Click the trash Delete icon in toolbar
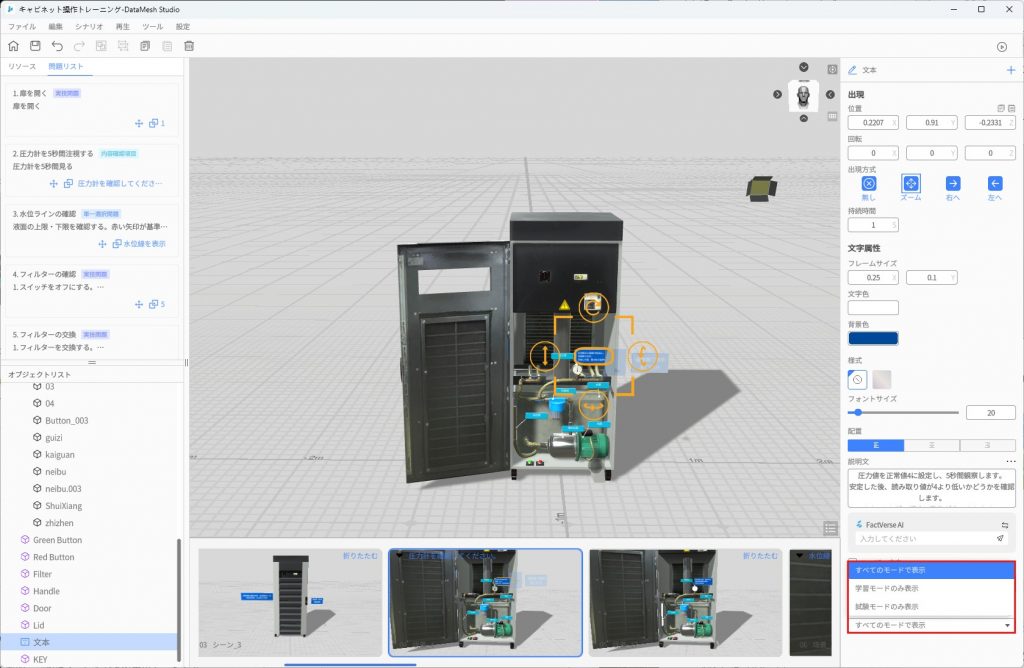The image size is (1024, 668). pos(189,46)
